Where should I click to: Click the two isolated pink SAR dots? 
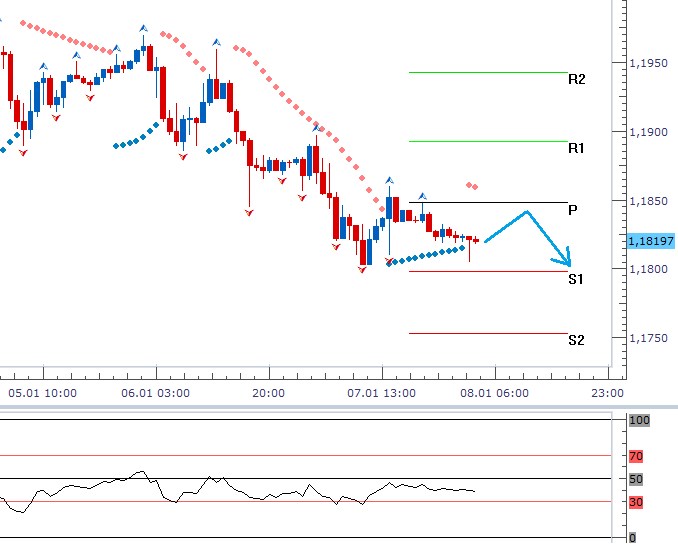(472, 185)
